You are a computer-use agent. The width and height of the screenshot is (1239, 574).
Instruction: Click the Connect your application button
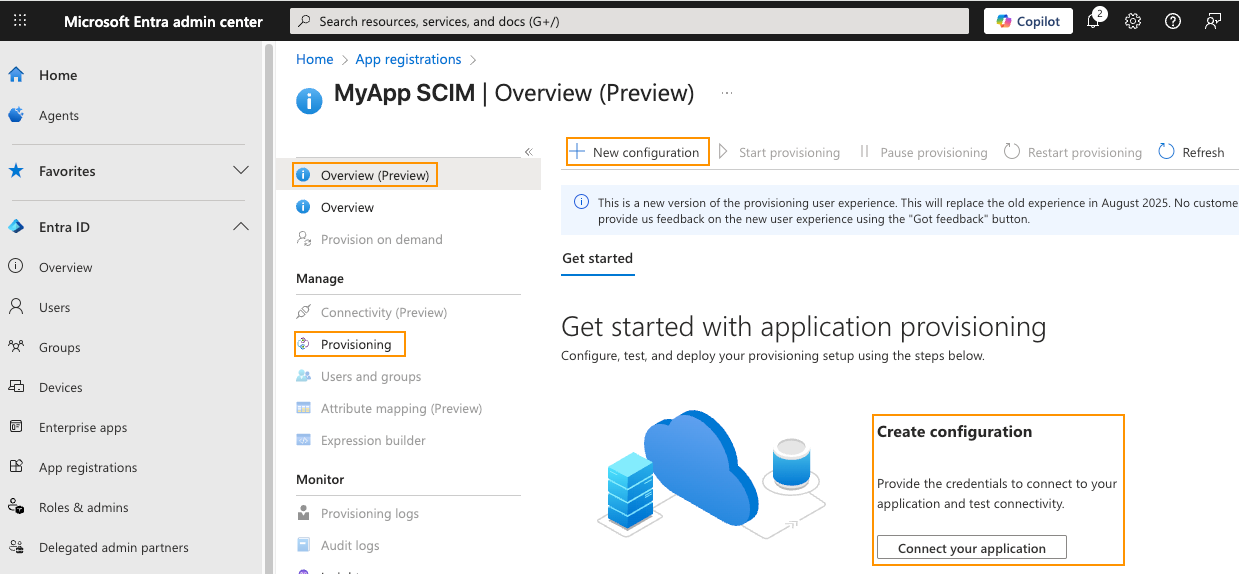click(972, 548)
